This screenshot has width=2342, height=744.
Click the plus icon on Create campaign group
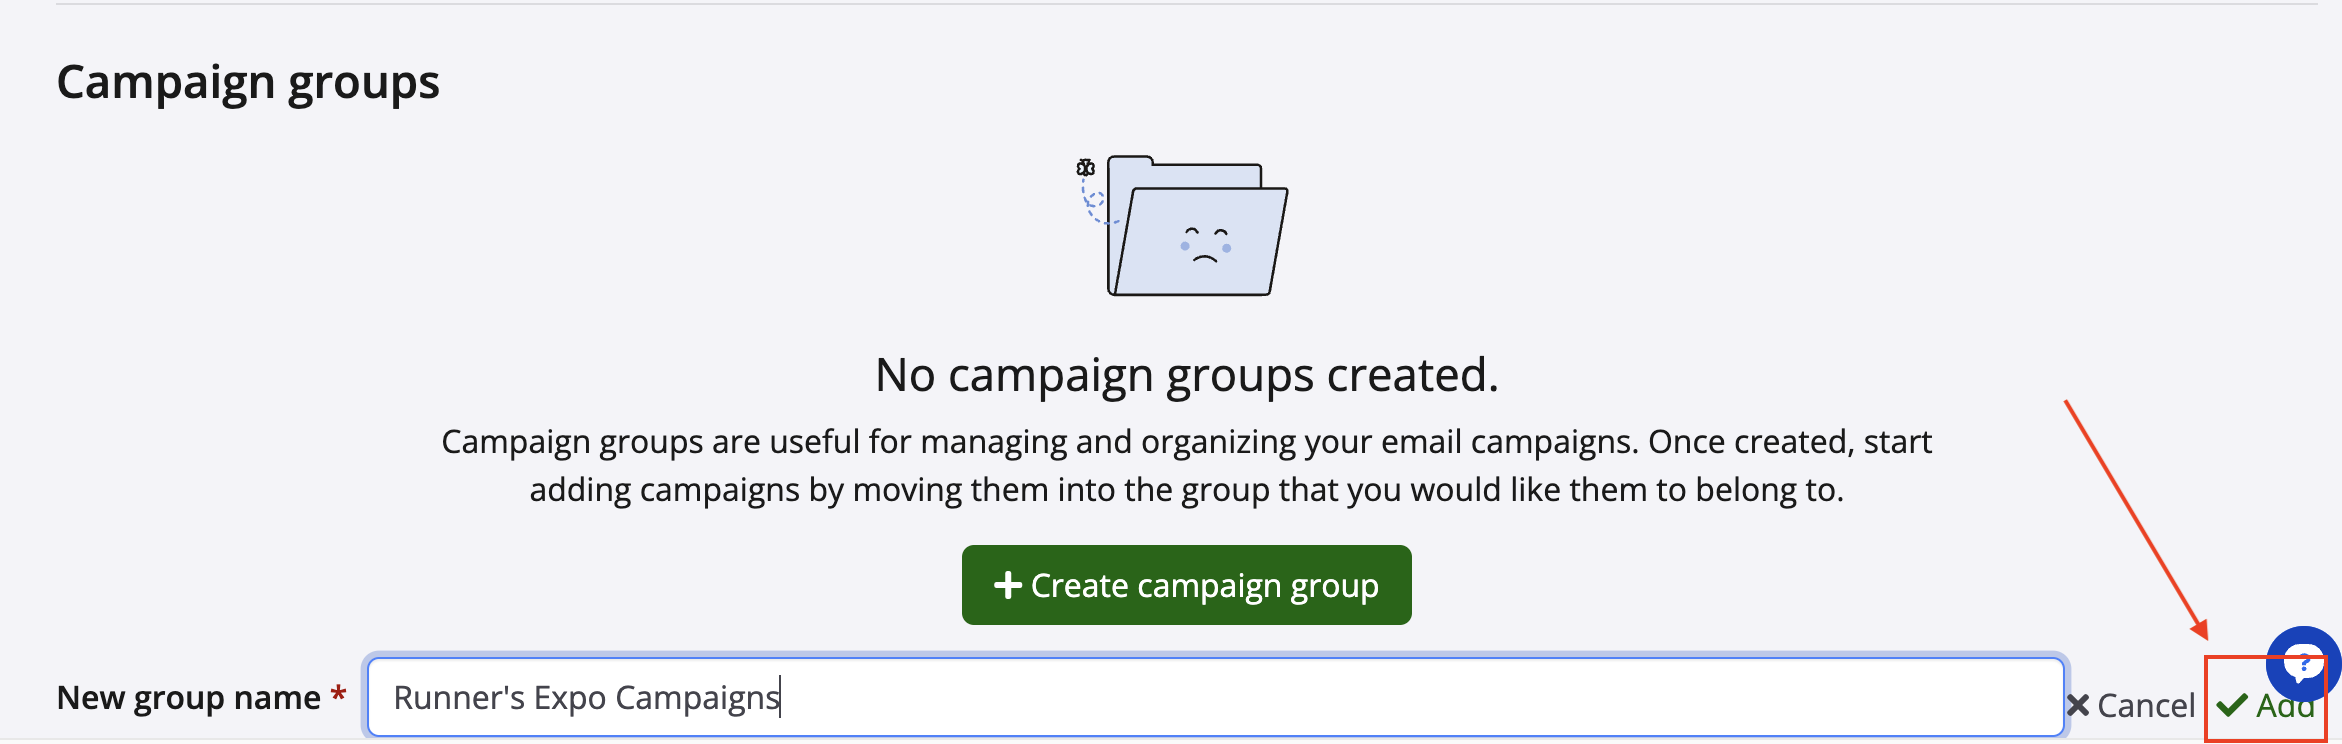(1007, 585)
